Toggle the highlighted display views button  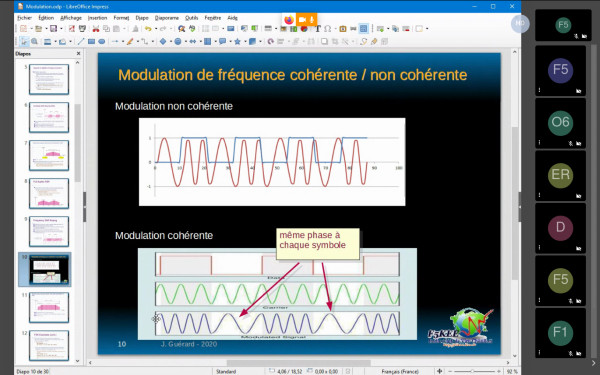[x=364, y=29]
